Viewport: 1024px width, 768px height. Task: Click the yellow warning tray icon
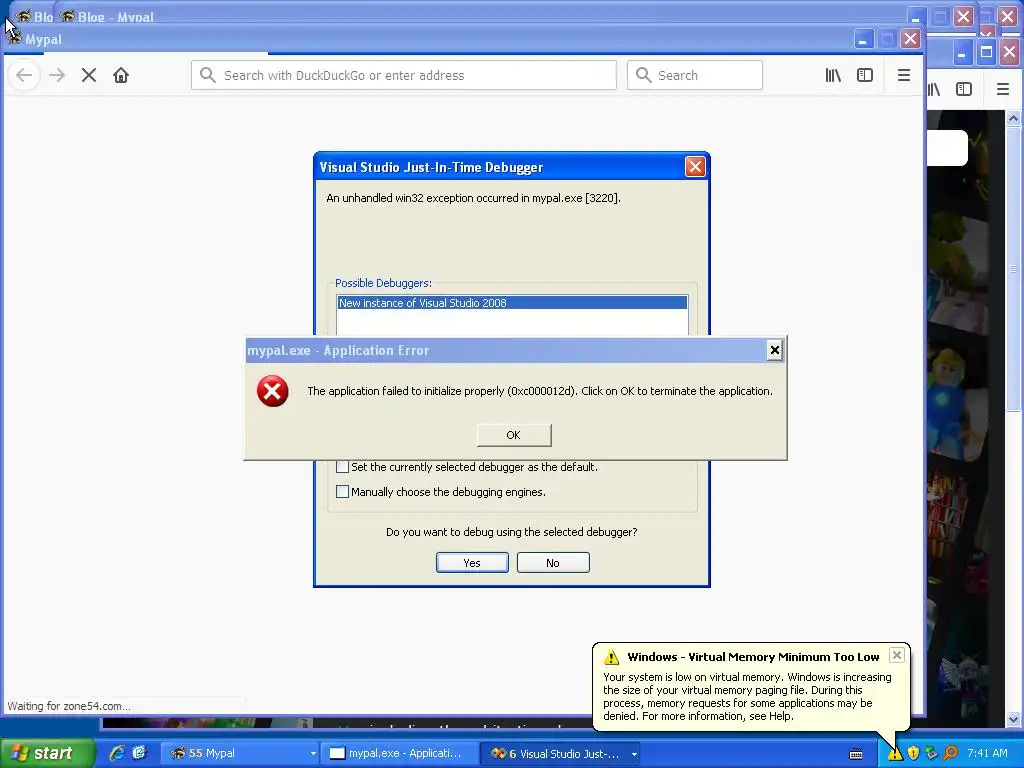tap(895, 754)
